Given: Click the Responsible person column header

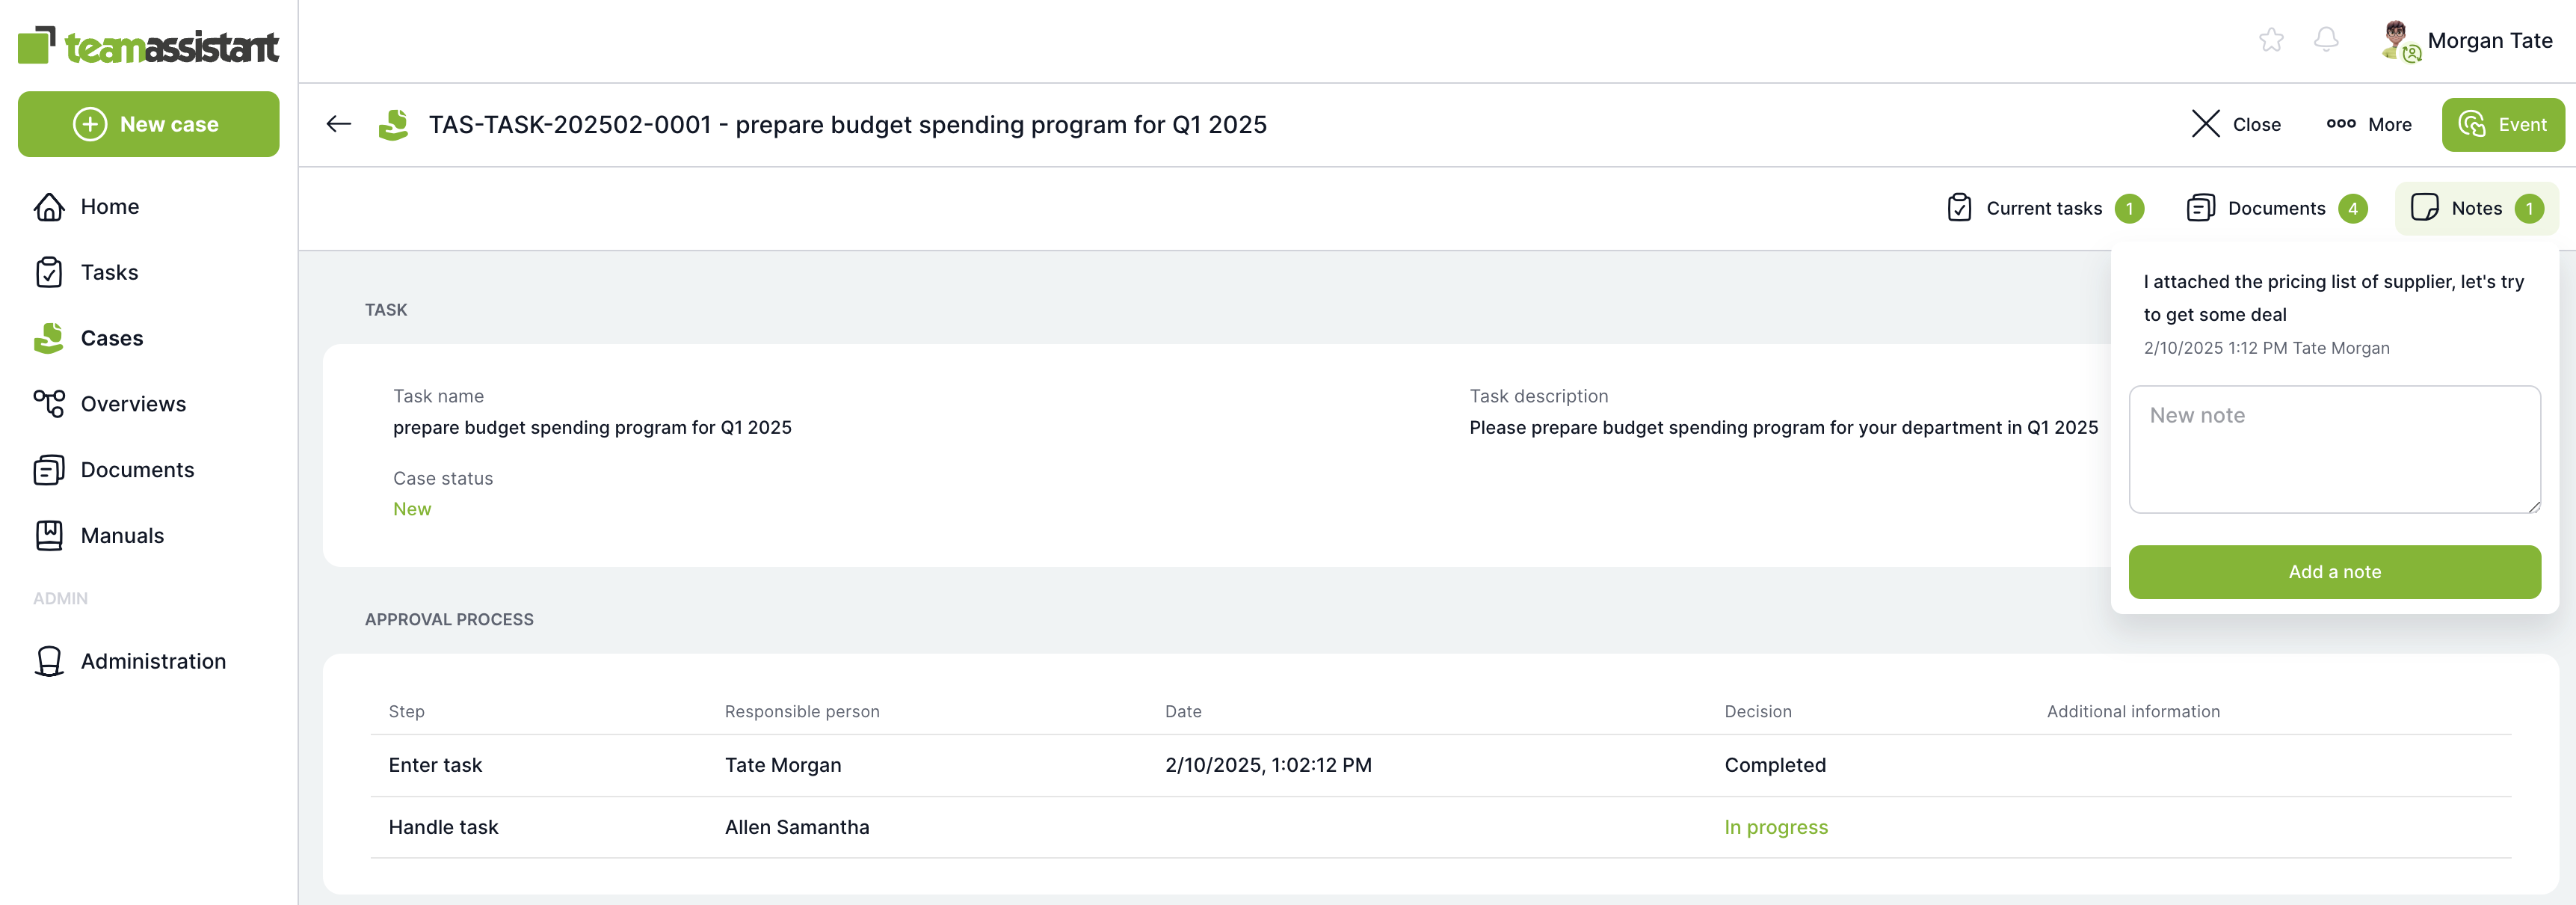Looking at the screenshot, I should coord(802,712).
